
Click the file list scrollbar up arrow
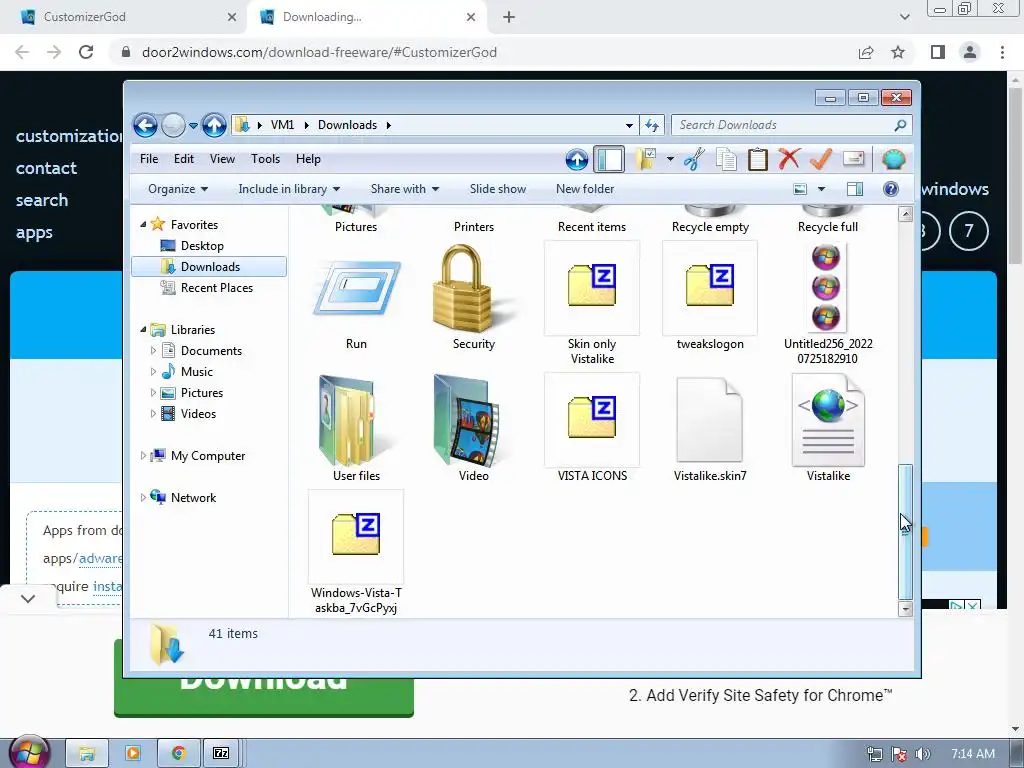point(905,214)
